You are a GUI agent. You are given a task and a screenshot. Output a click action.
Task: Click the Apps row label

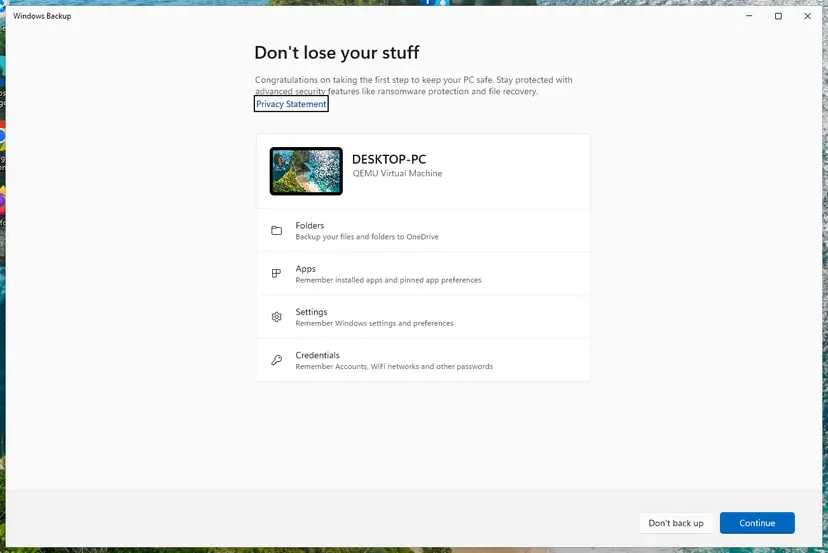(305, 269)
